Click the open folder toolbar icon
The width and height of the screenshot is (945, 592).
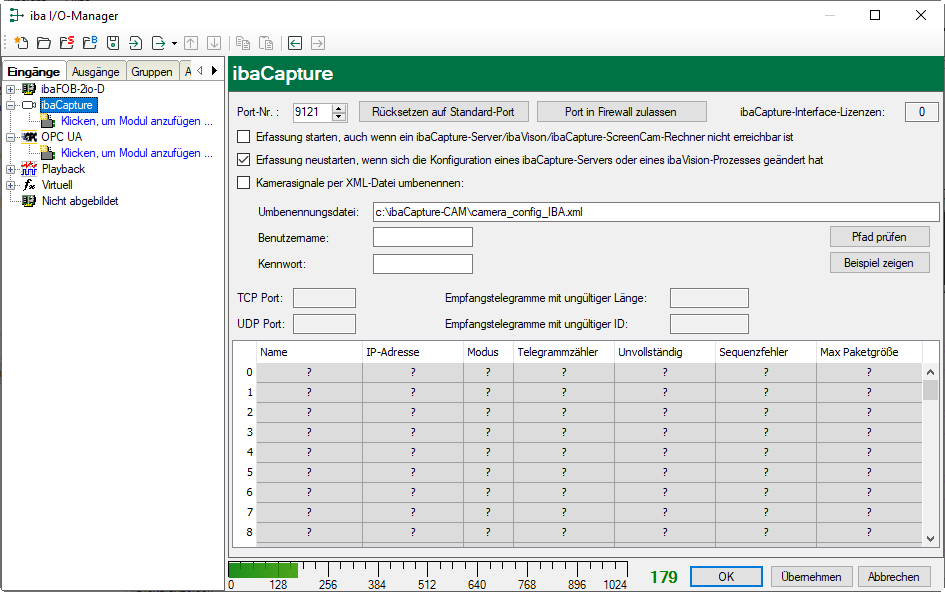click(x=43, y=43)
